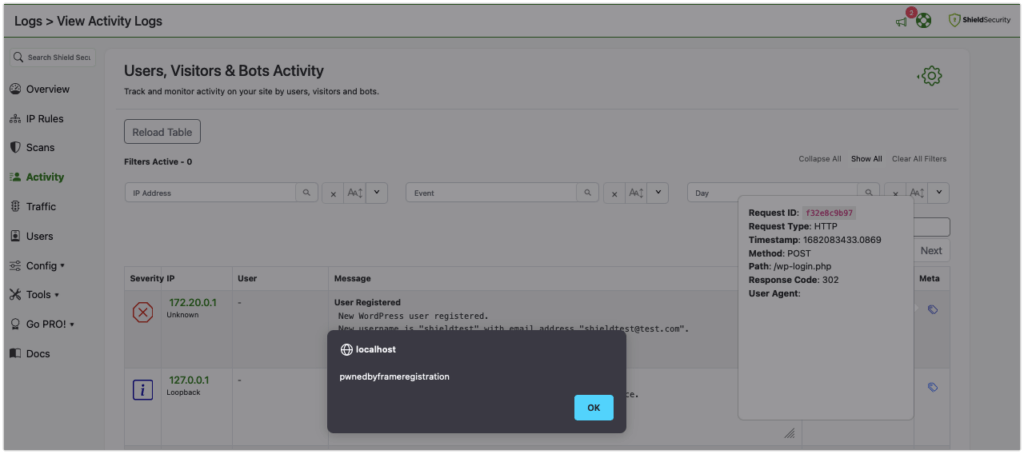Viewport: 1024px width, 454px height.
Task: Expand the IP Address filter options dropdown
Action: 377,193
